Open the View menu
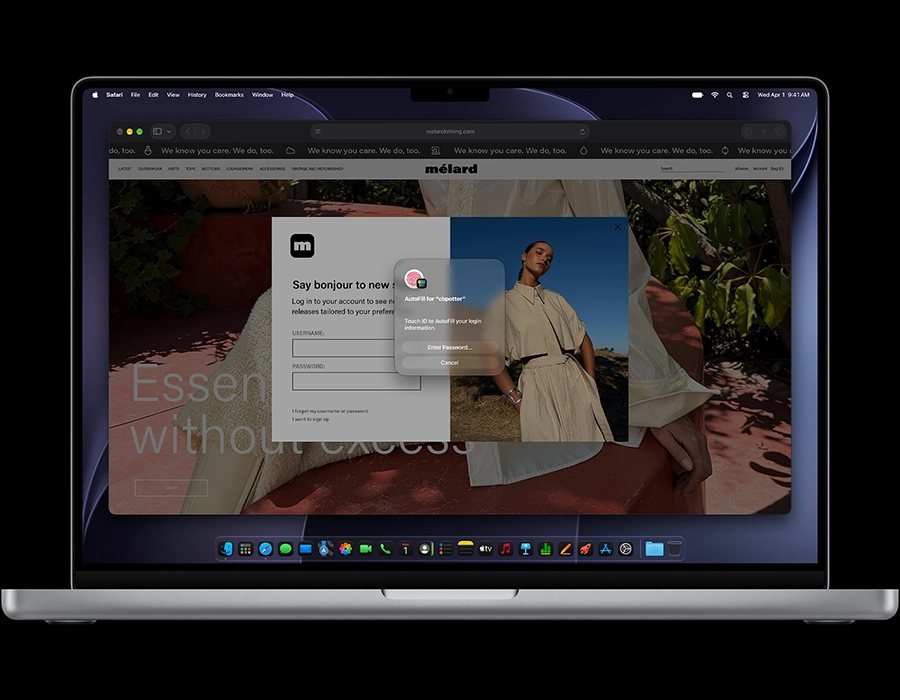The width and height of the screenshot is (900, 700). pos(173,95)
